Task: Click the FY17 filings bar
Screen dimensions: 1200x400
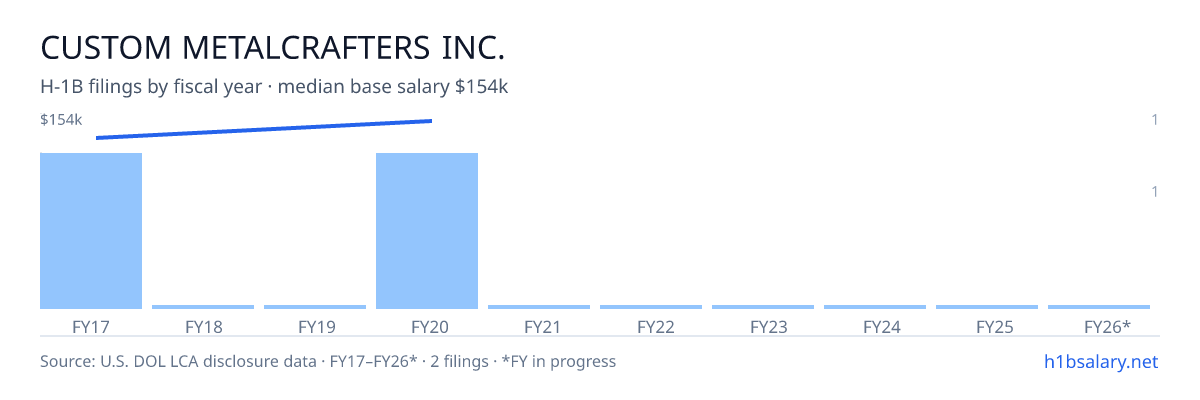Action: pos(91,231)
